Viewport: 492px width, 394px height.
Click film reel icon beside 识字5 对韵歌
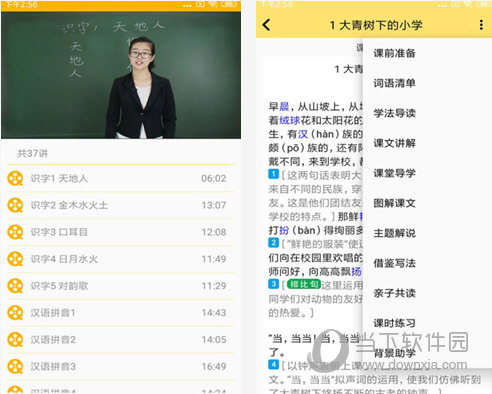point(15,286)
